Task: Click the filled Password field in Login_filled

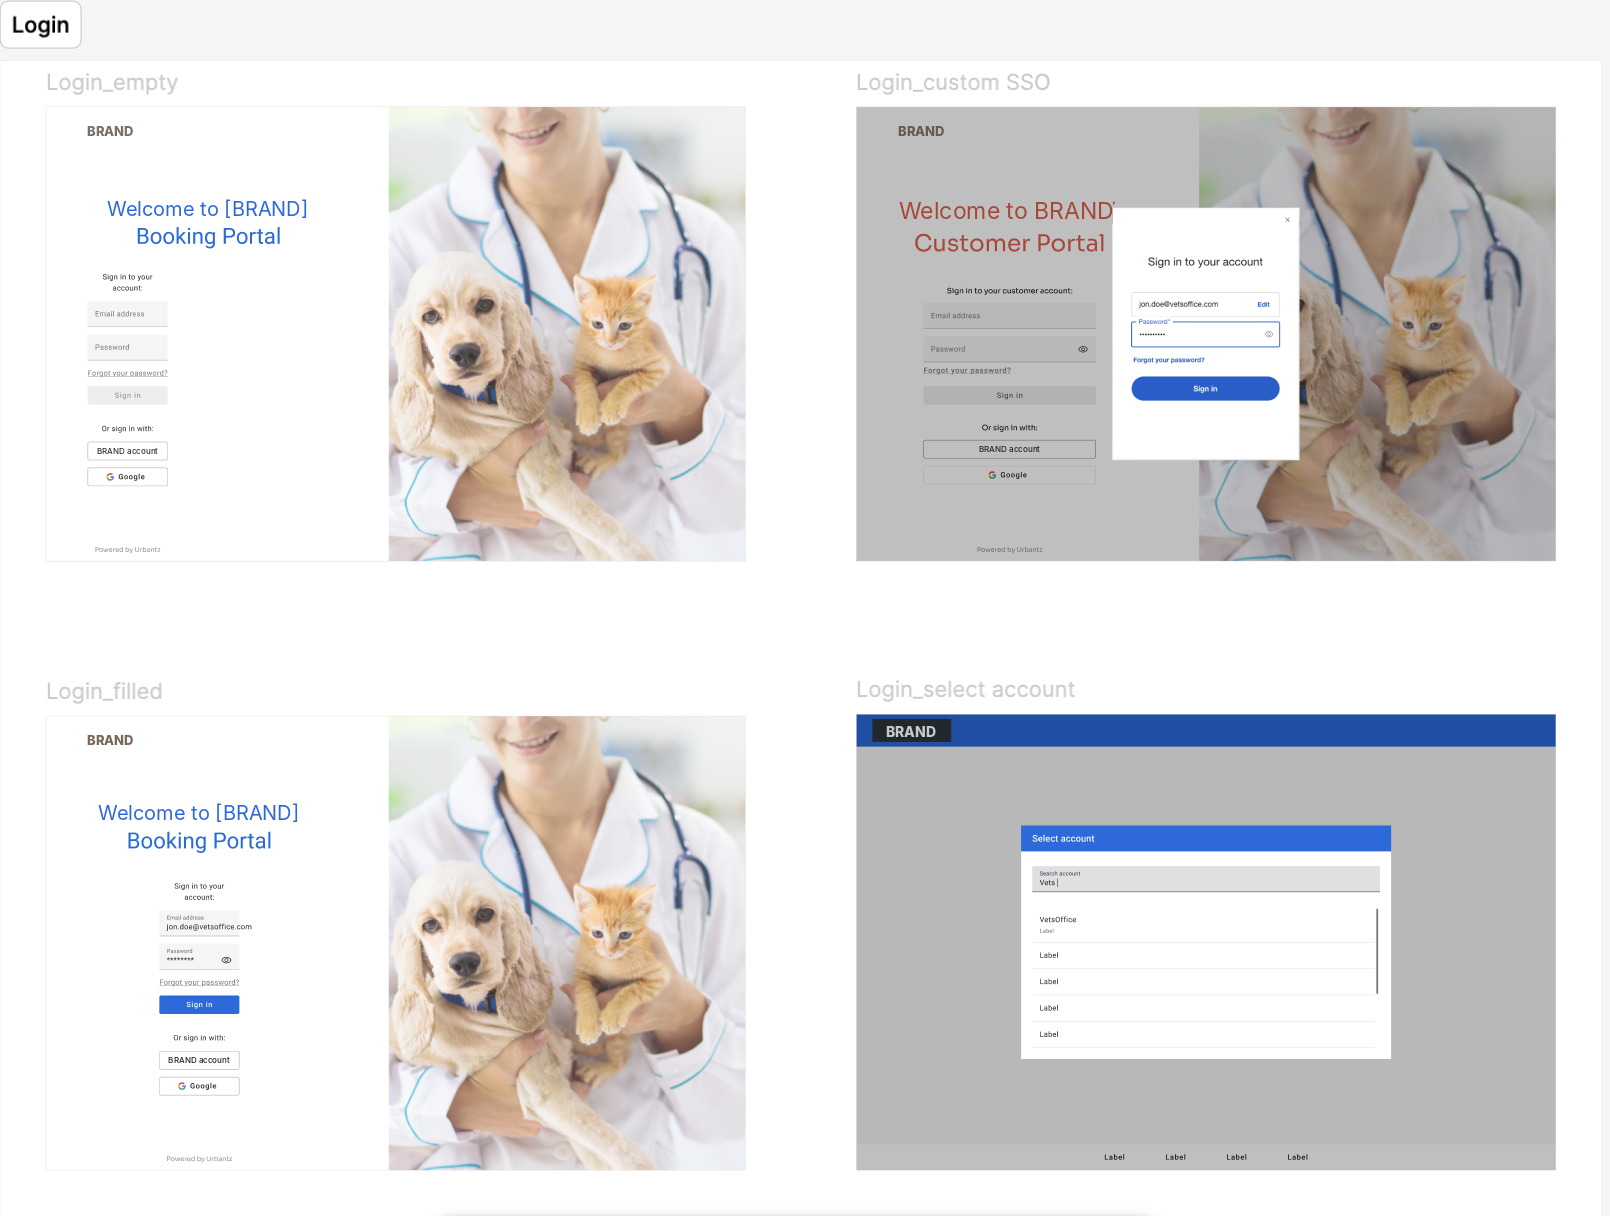Action: pos(199,957)
